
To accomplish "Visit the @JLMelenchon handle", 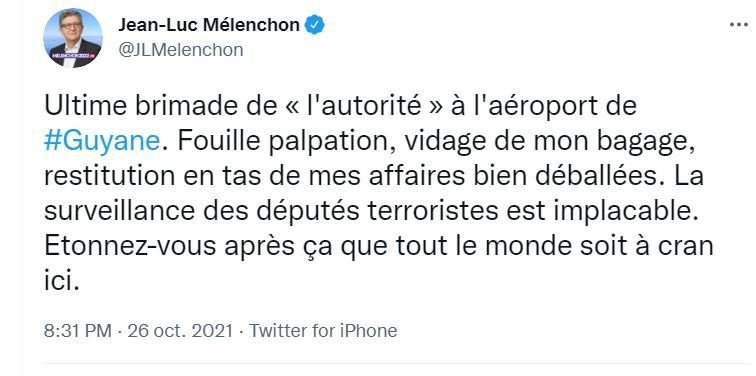I will pyautogui.click(x=181, y=50).
